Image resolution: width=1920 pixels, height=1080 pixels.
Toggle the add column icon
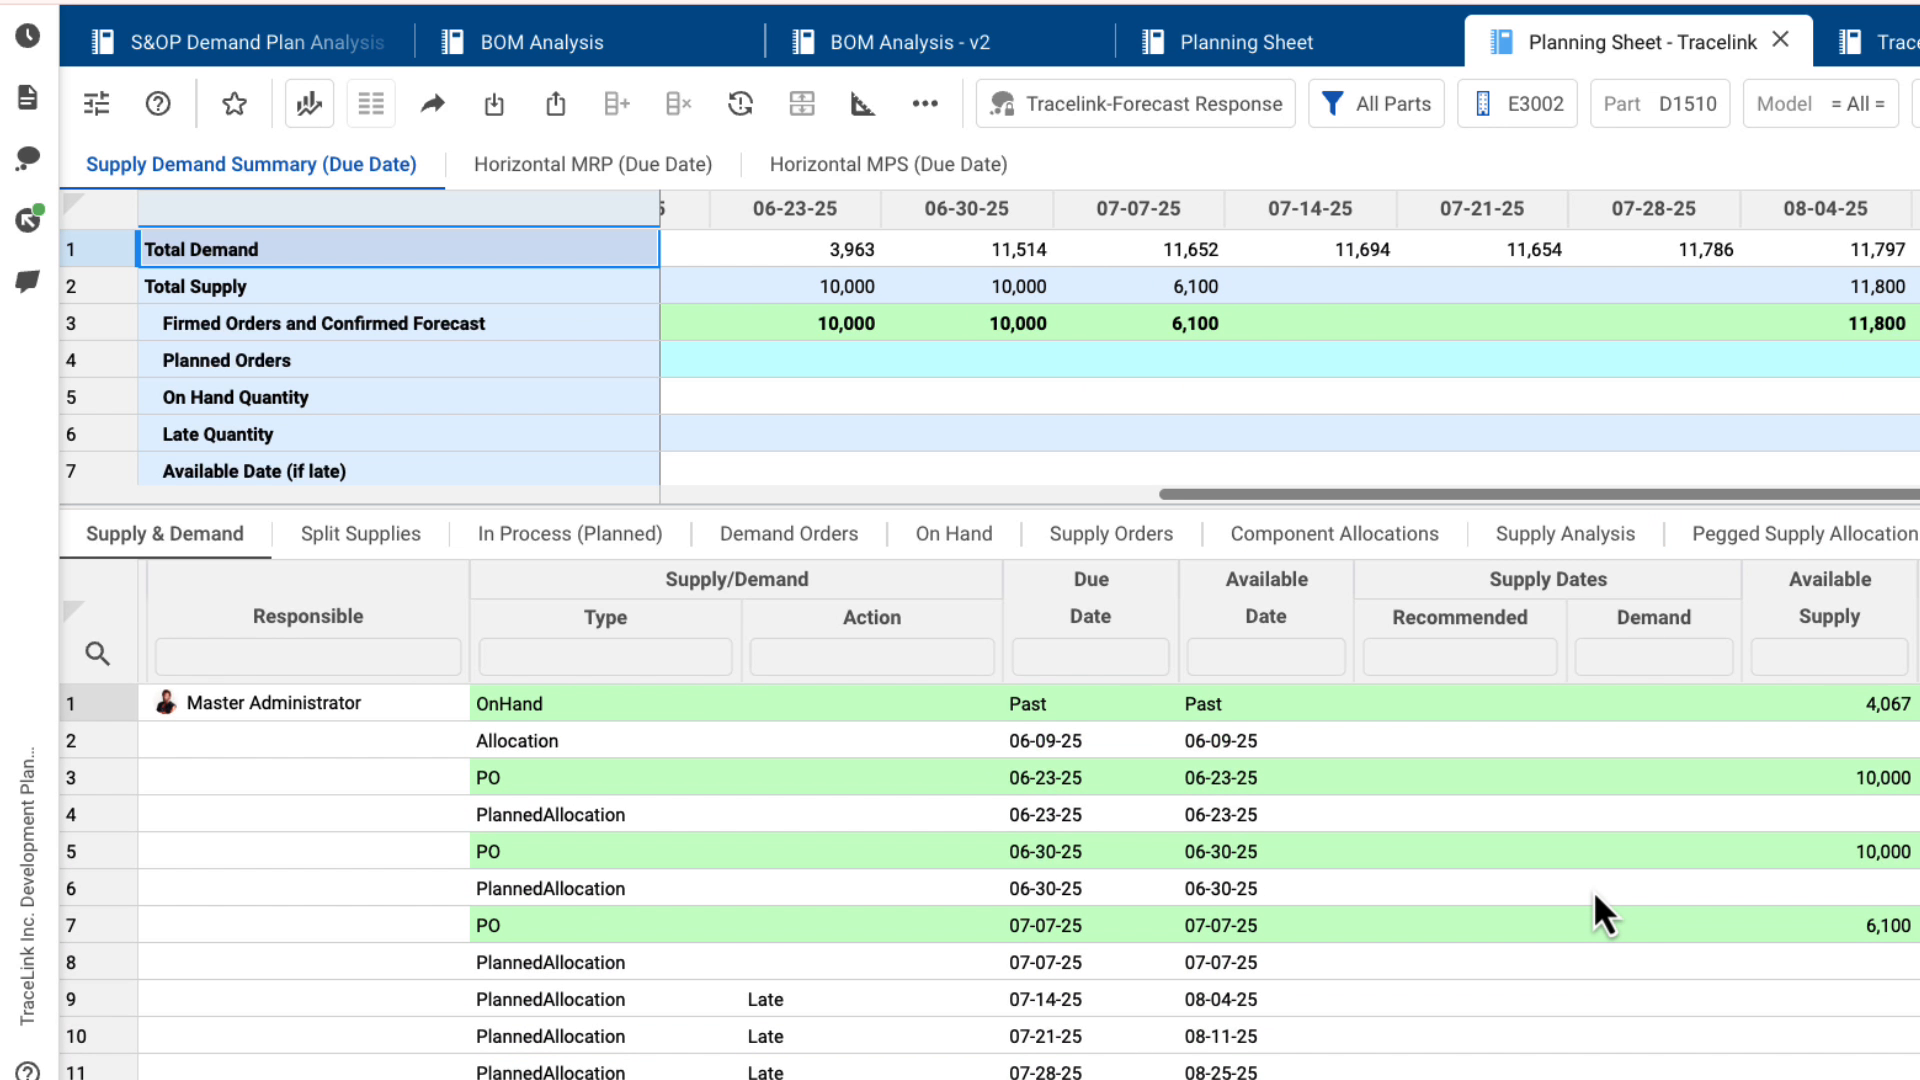tap(616, 103)
